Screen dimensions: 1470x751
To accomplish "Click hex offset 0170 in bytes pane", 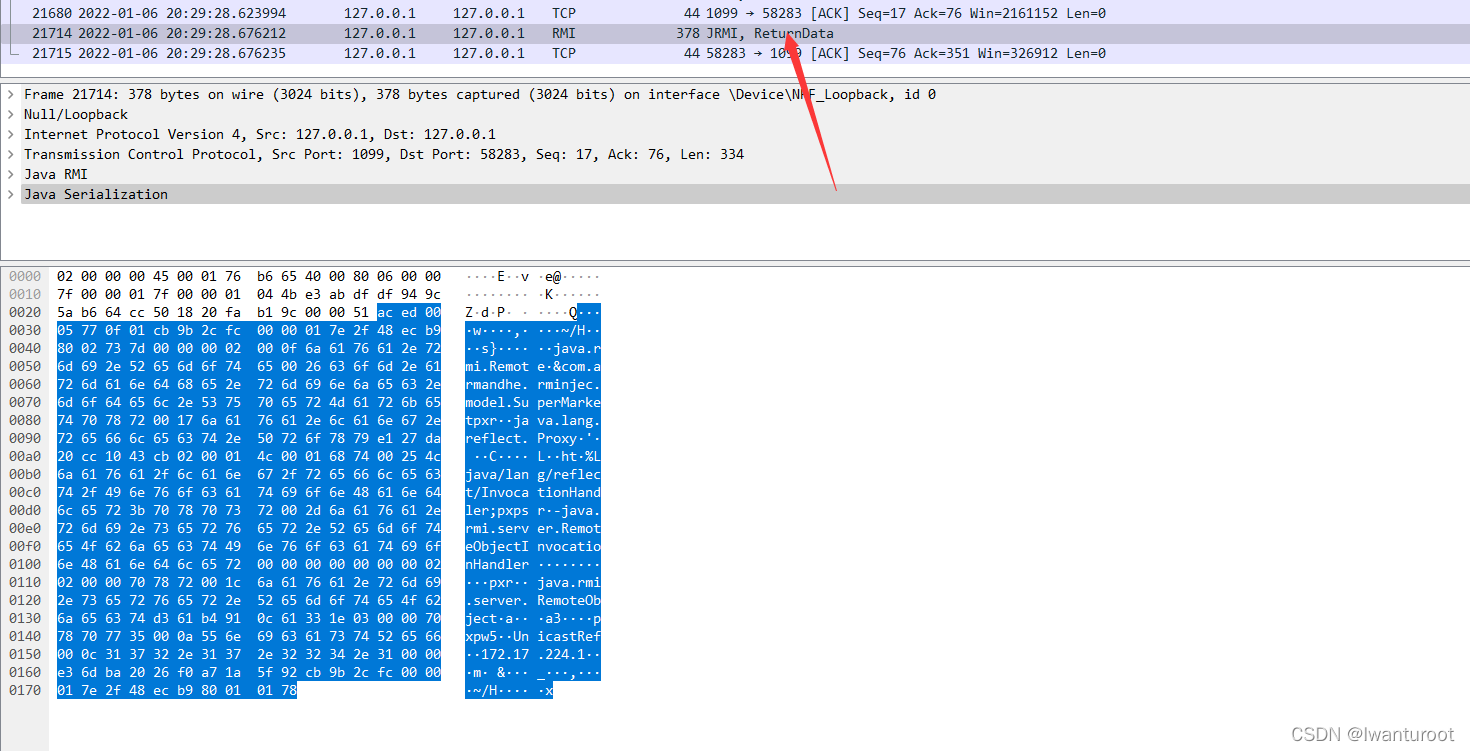I will pyautogui.click(x=25, y=690).
